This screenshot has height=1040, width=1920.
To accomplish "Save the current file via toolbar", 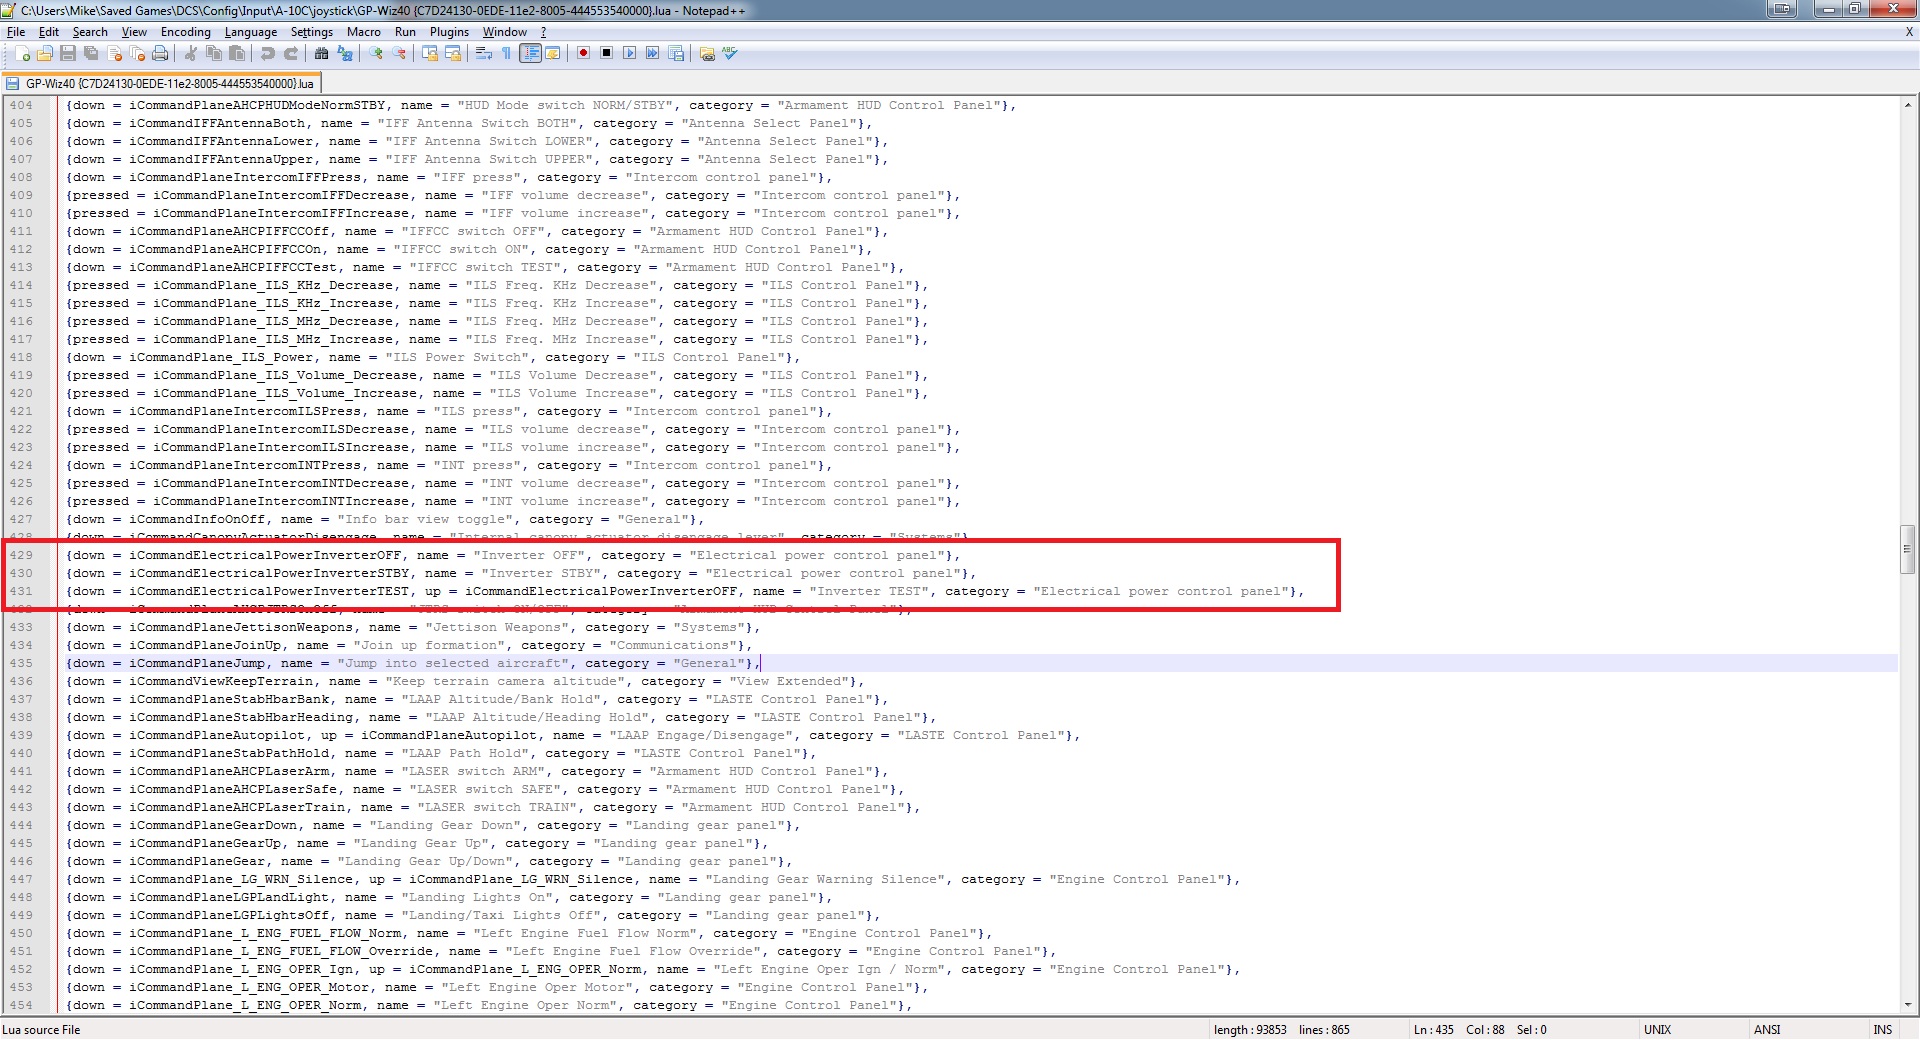I will pyautogui.click(x=68, y=53).
